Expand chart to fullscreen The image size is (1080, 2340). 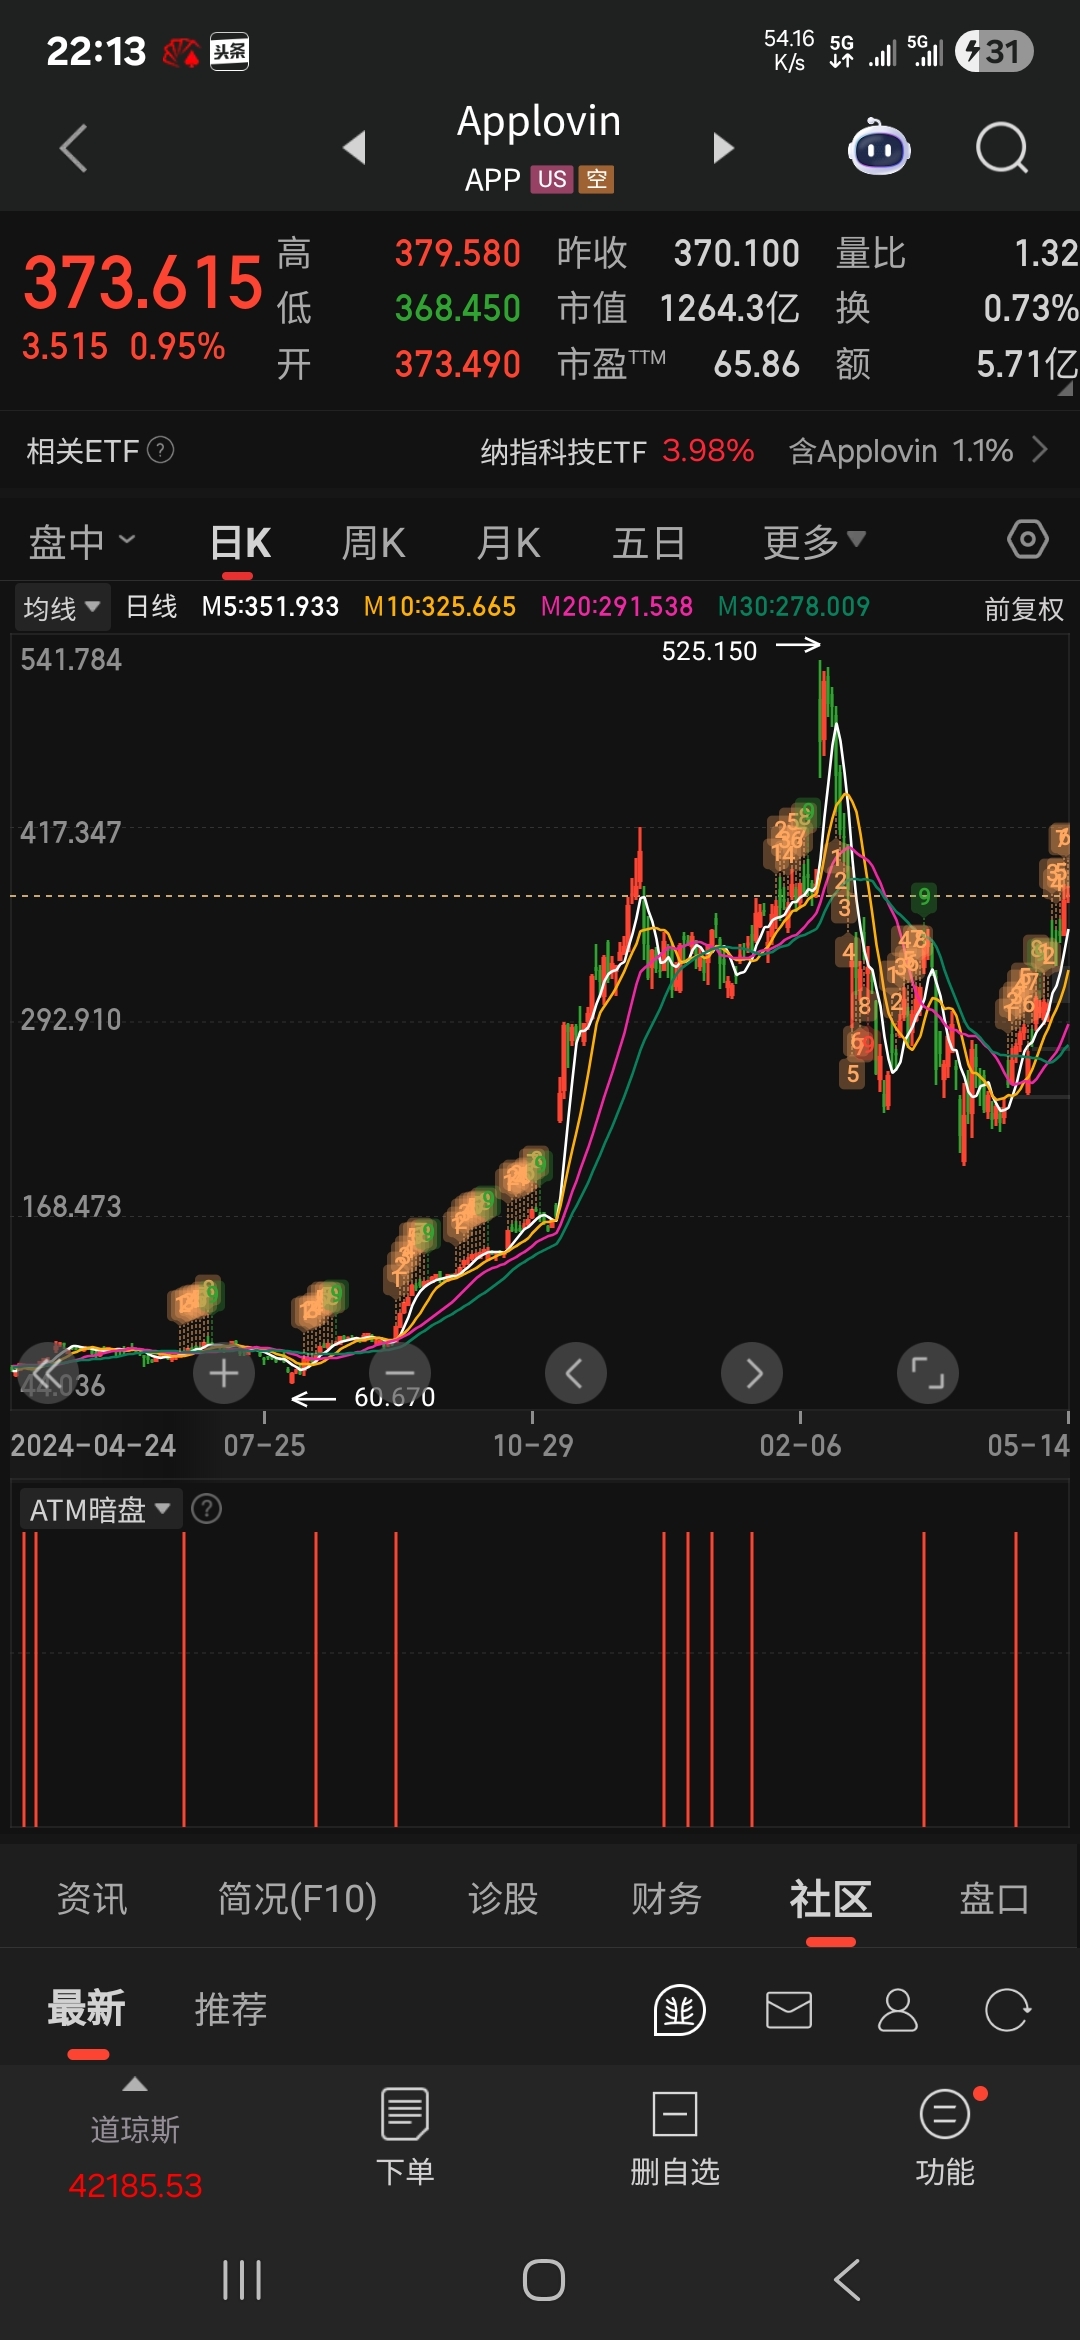[928, 1373]
